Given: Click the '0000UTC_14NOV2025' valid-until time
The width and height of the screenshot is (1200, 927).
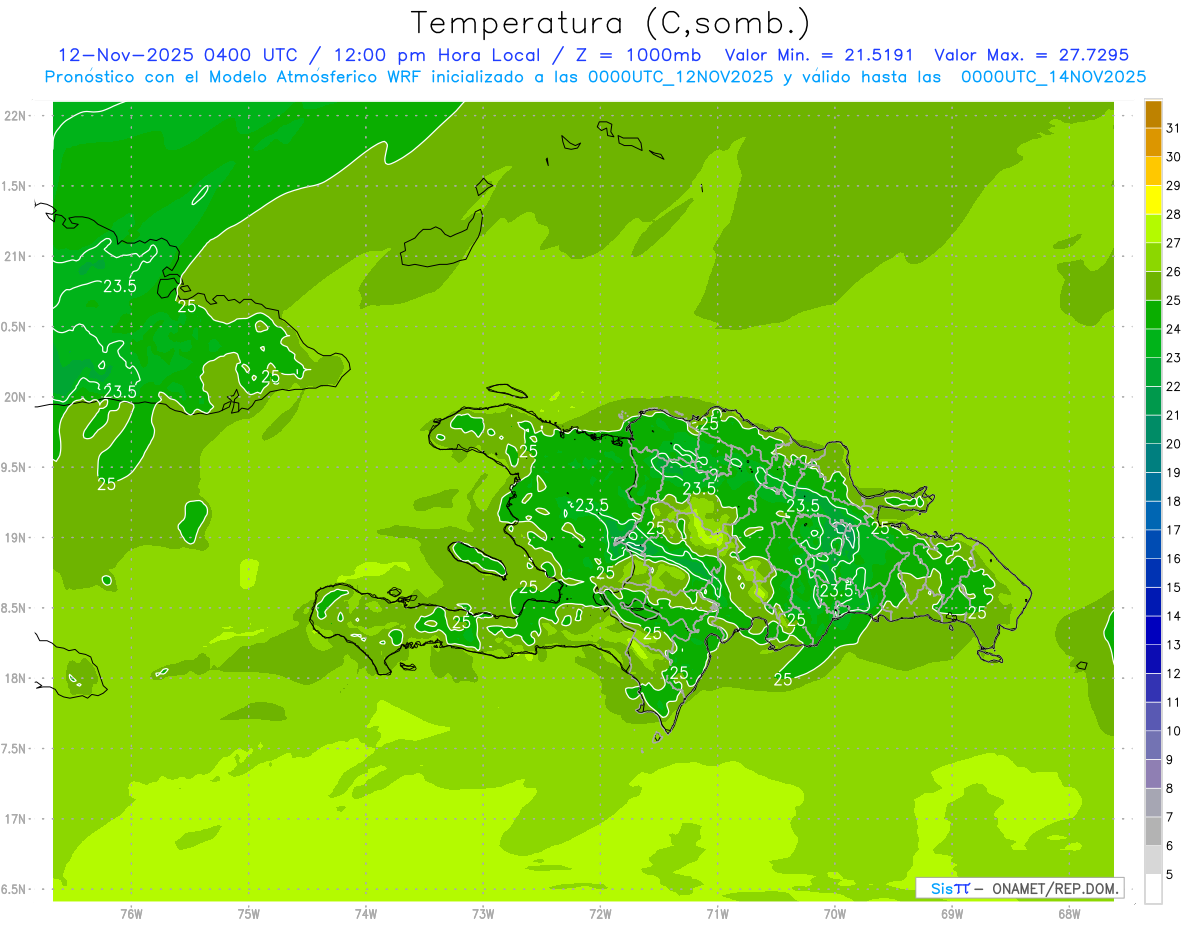Looking at the screenshot, I should [x=1053, y=76].
